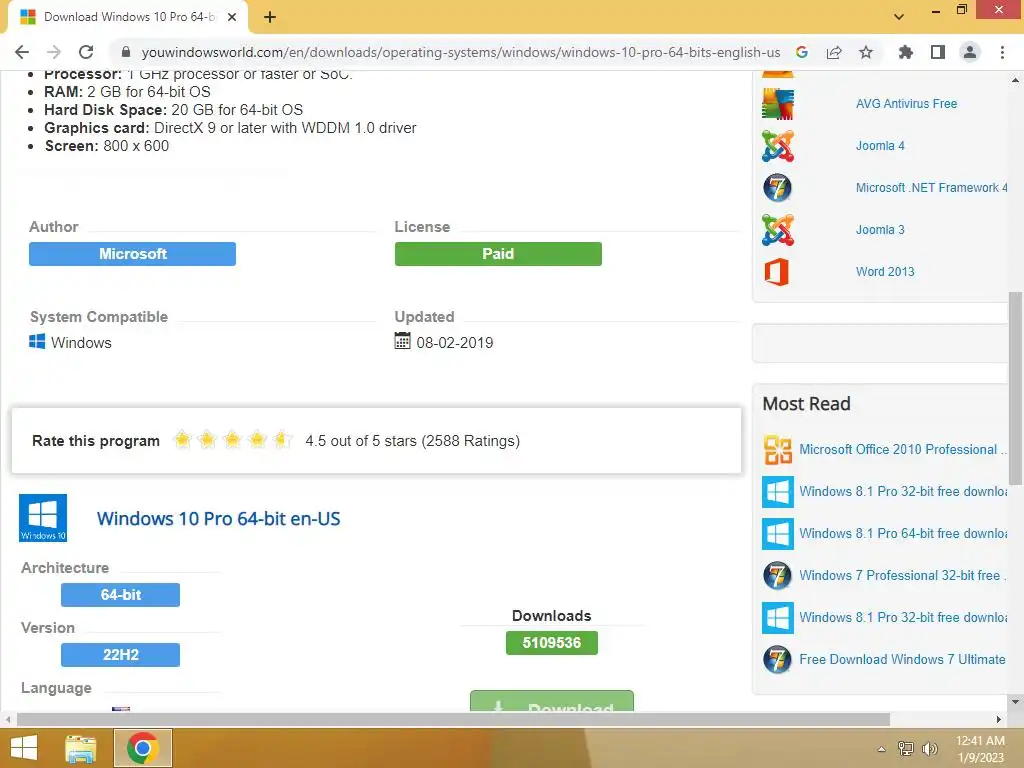The width and height of the screenshot is (1024, 768).
Task: Click the AVG Antivirus Free icon
Action: pyautogui.click(x=777, y=104)
